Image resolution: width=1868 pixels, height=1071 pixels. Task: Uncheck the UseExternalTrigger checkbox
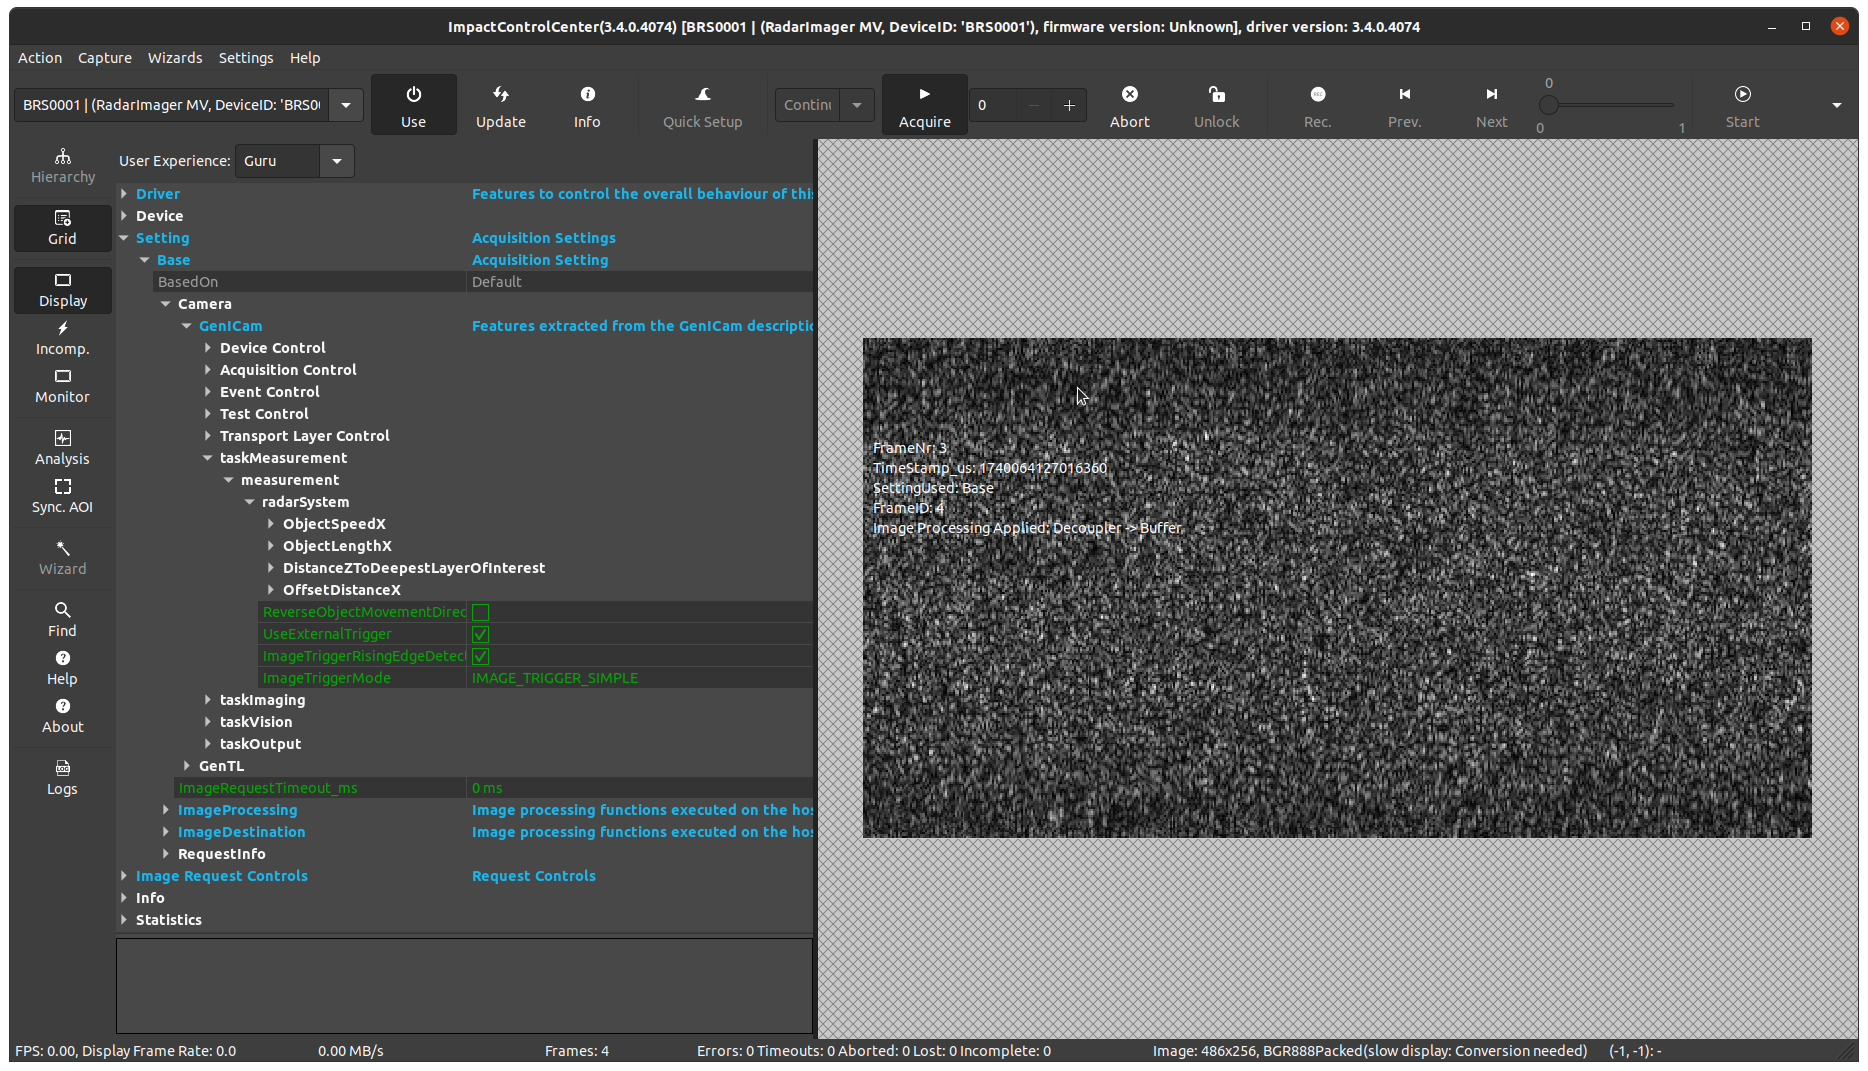click(480, 634)
